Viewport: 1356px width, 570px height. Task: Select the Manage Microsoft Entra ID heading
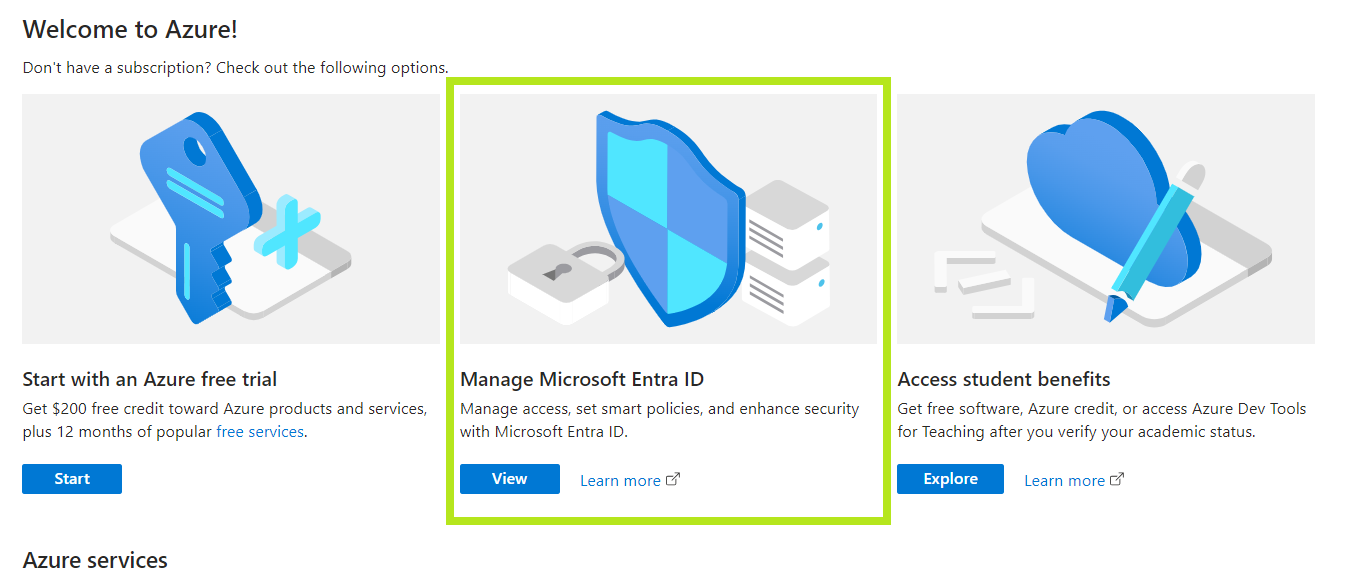click(x=582, y=379)
